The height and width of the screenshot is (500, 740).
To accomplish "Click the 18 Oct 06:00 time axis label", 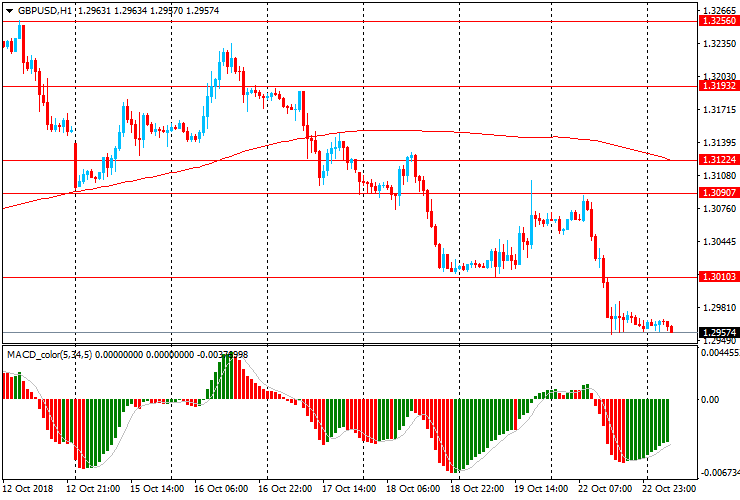I will coord(413,488).
